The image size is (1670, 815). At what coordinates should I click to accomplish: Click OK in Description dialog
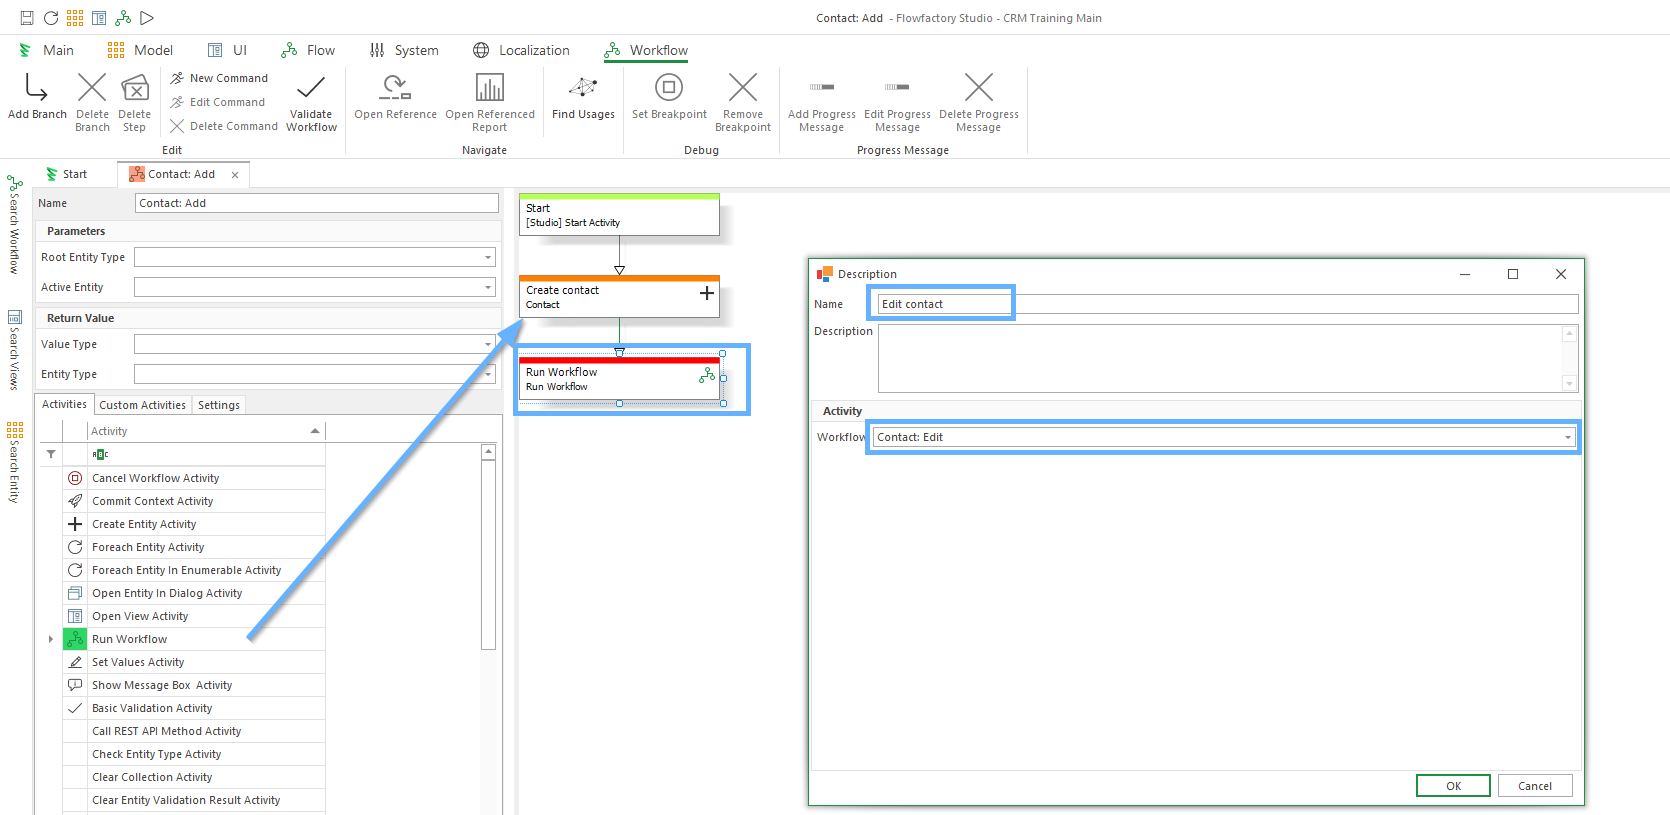pyautogui.click(x=1453, y=786)
